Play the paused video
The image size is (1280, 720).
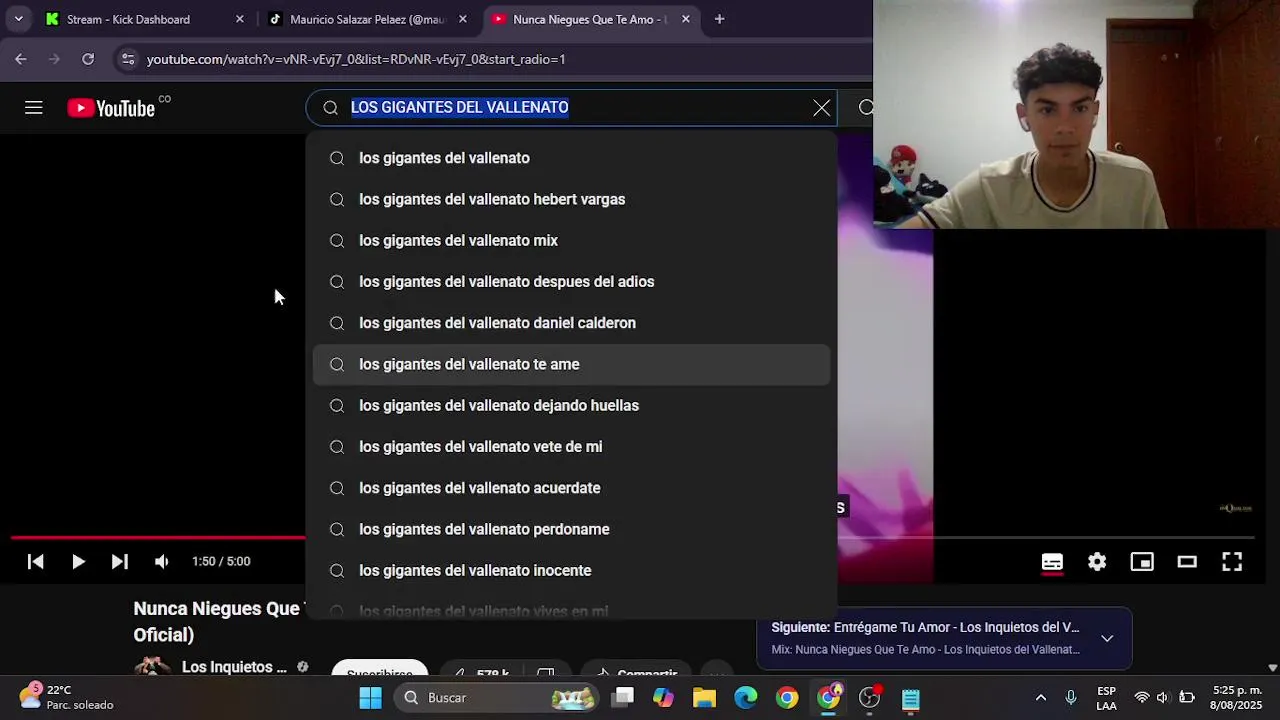coord(78,562)
